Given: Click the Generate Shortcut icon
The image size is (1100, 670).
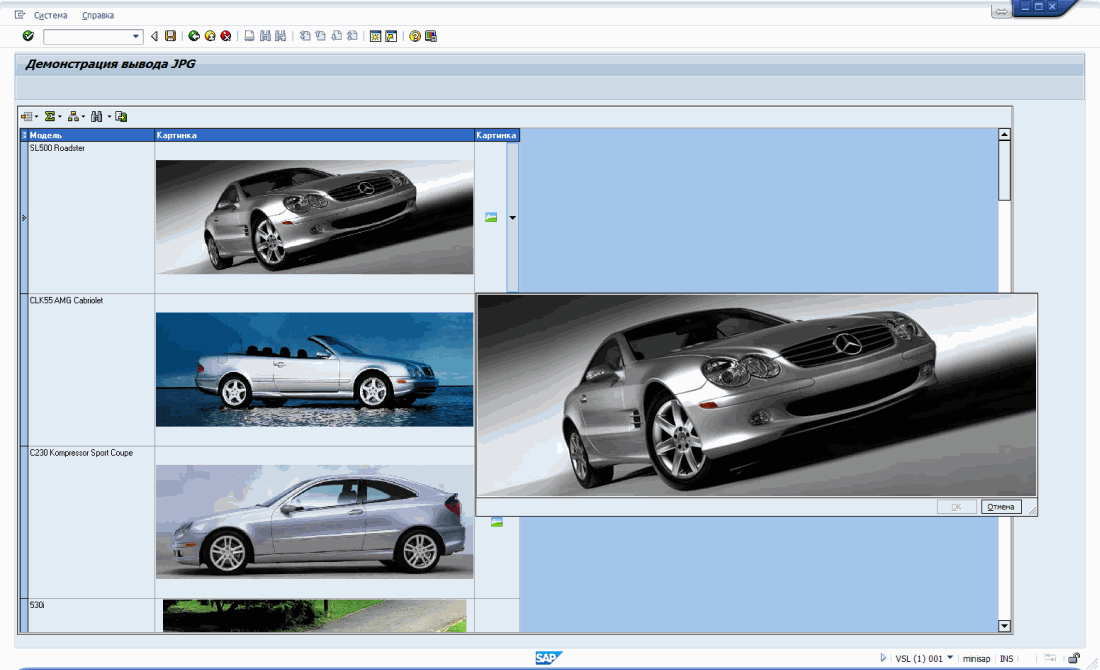Looking at the screenshot, I should pos(391,36).
